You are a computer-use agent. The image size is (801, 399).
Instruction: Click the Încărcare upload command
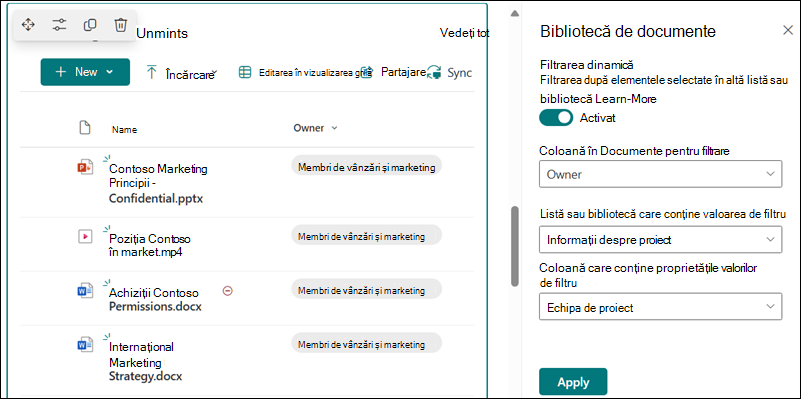point(182,73)
